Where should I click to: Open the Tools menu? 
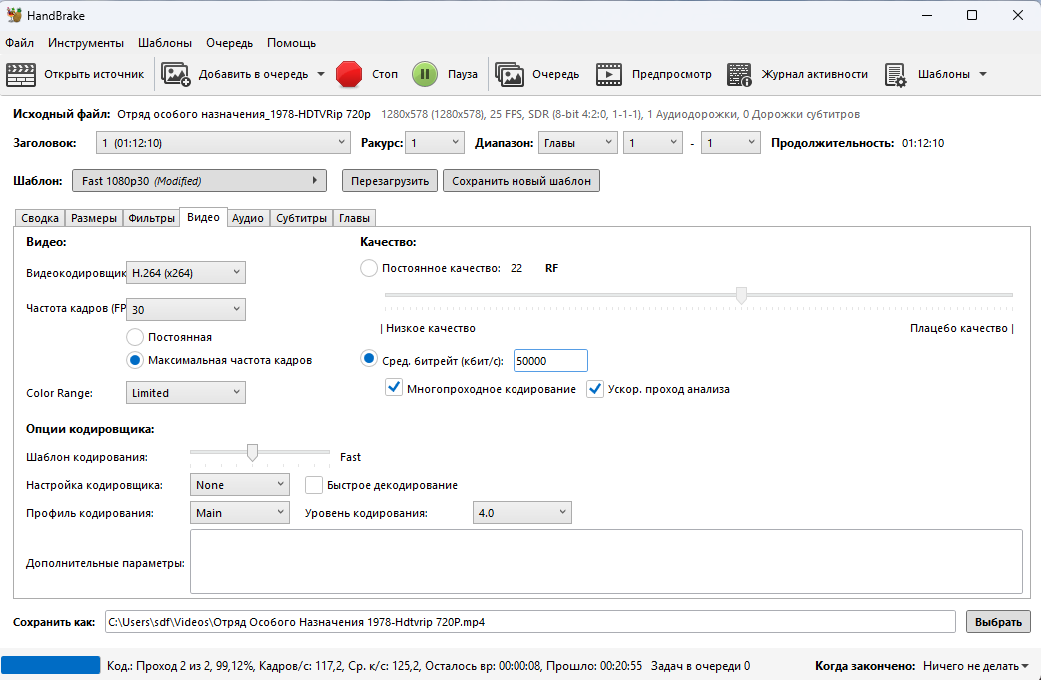pos(86,43)
